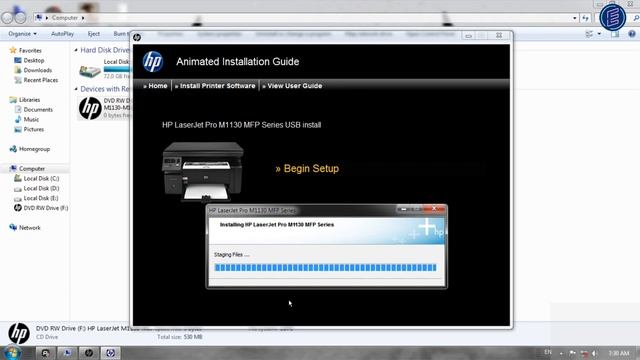Image resolution: width=640 pixels, height=360 pixels.
Task: Minimize the HP installer progress dialog
Action: click(403, 209)
